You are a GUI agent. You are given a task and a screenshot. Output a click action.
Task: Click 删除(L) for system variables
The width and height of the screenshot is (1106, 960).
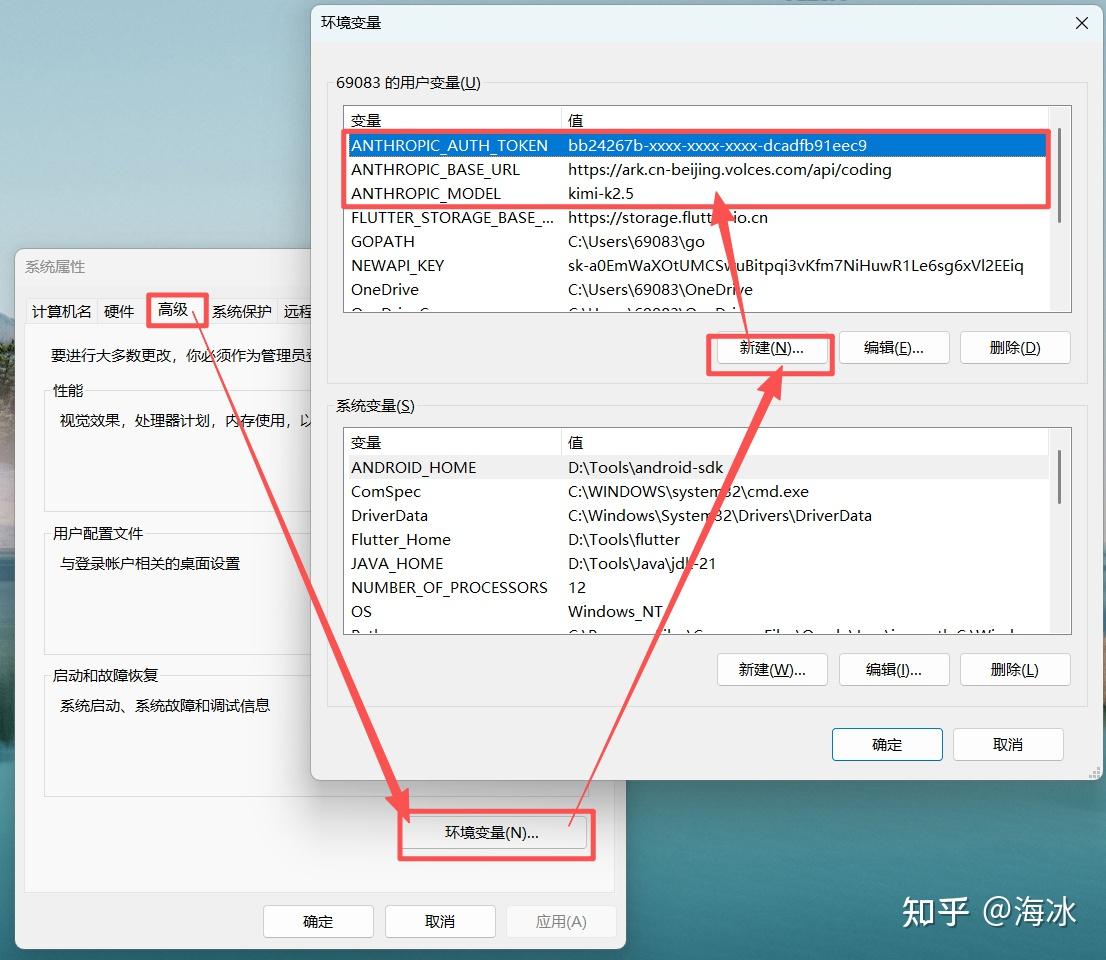(x=1015, y=669)
